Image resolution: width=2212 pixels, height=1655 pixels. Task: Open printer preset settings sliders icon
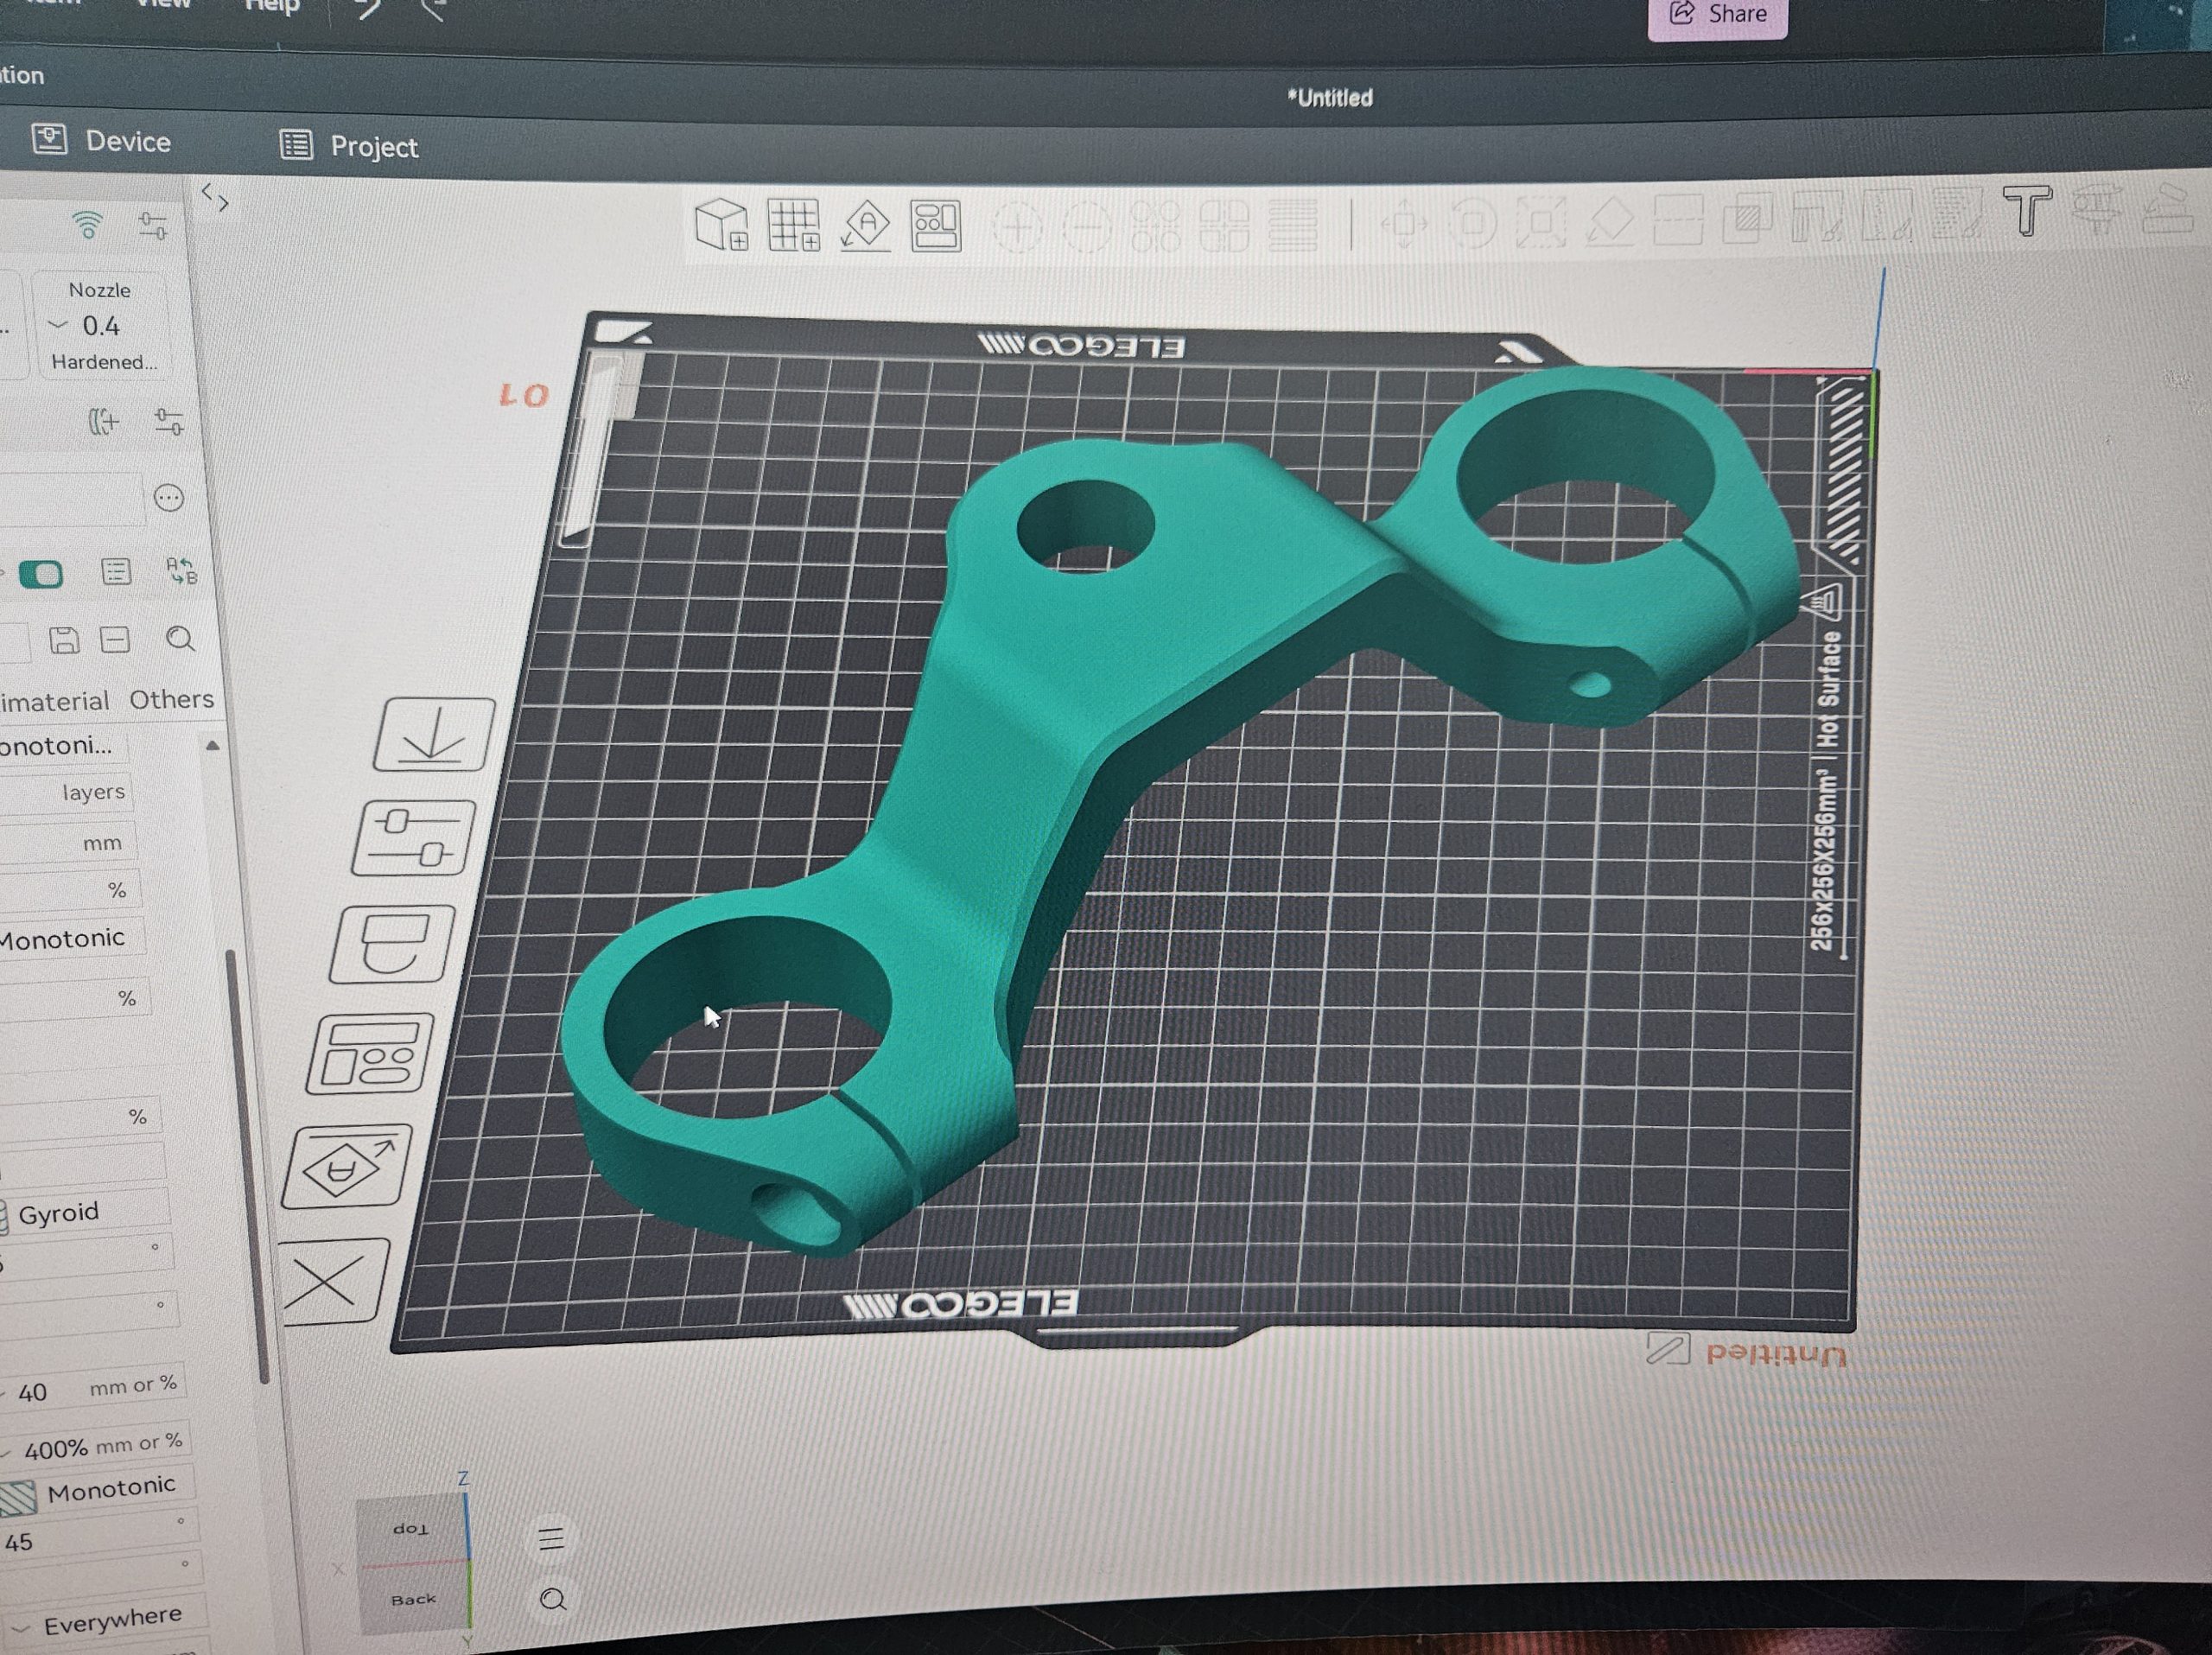tap(153, 226)
